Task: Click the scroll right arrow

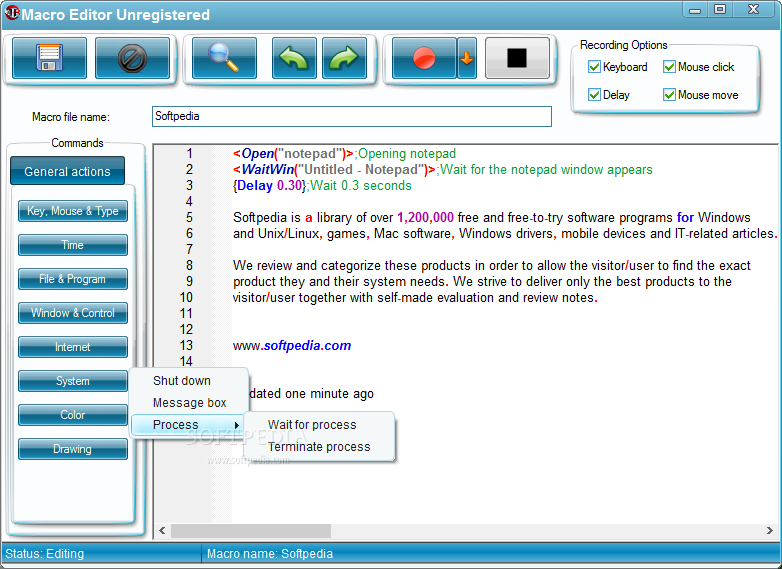Action: point(770,531)
